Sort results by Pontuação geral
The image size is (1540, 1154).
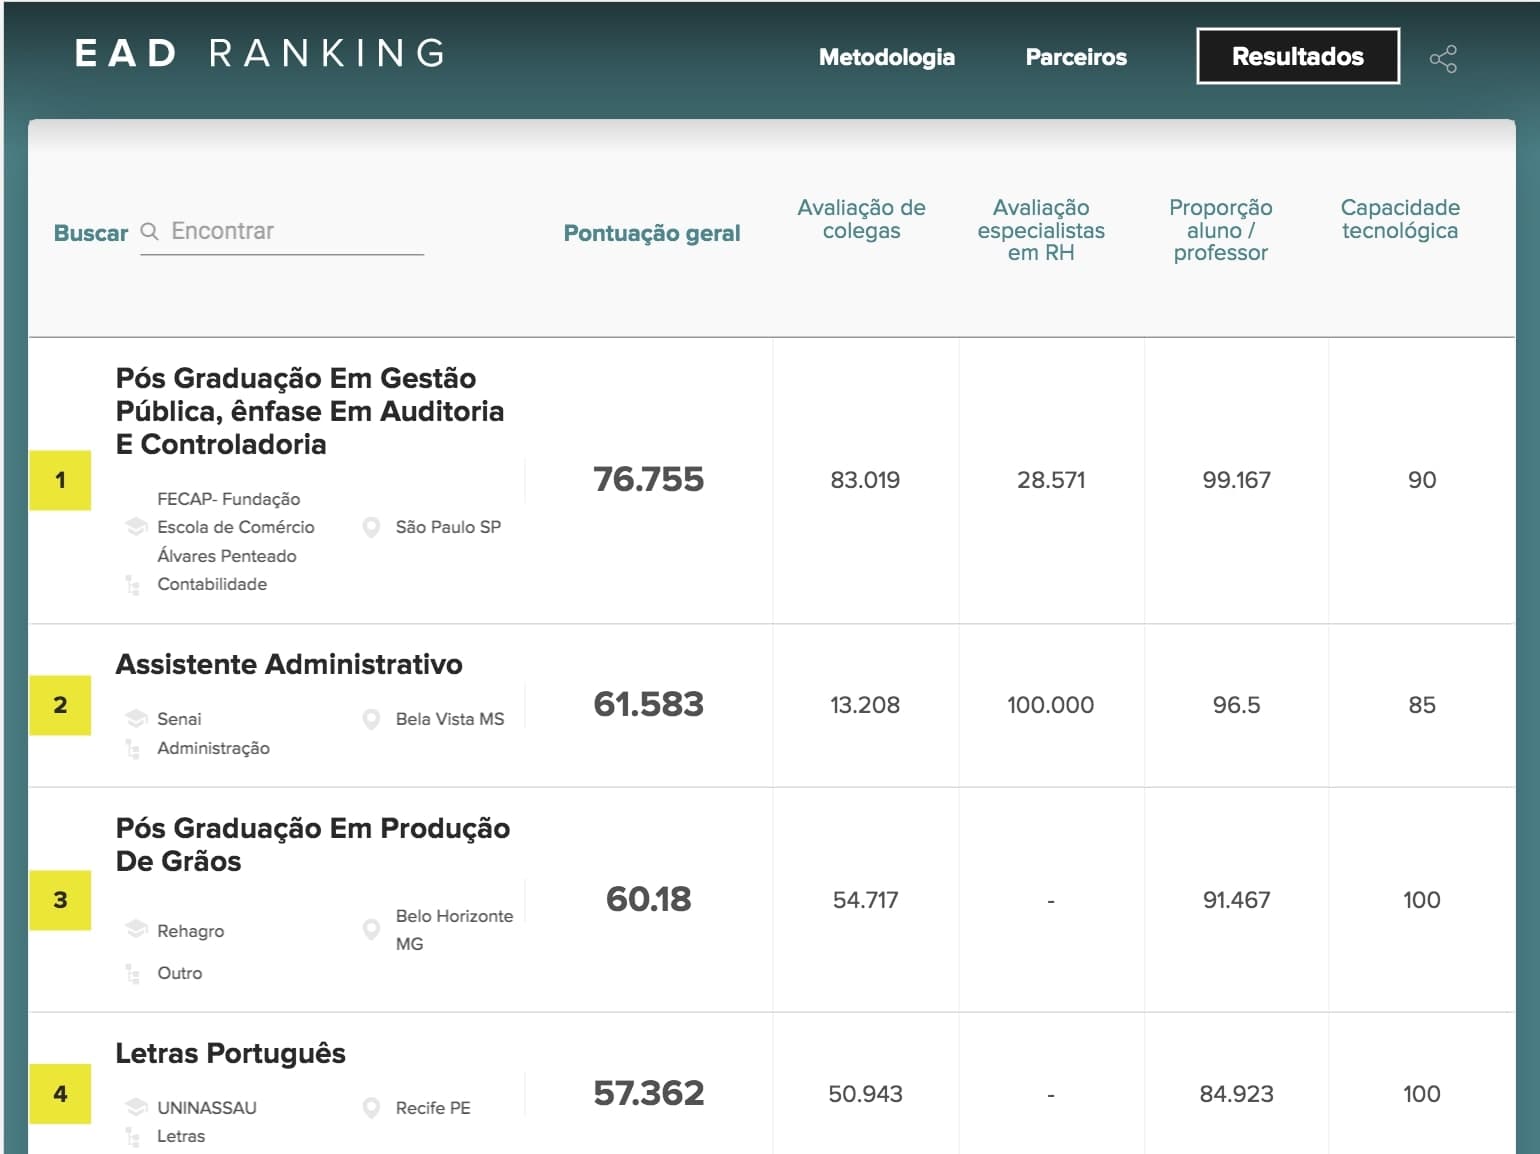click(x=651, y=232)
